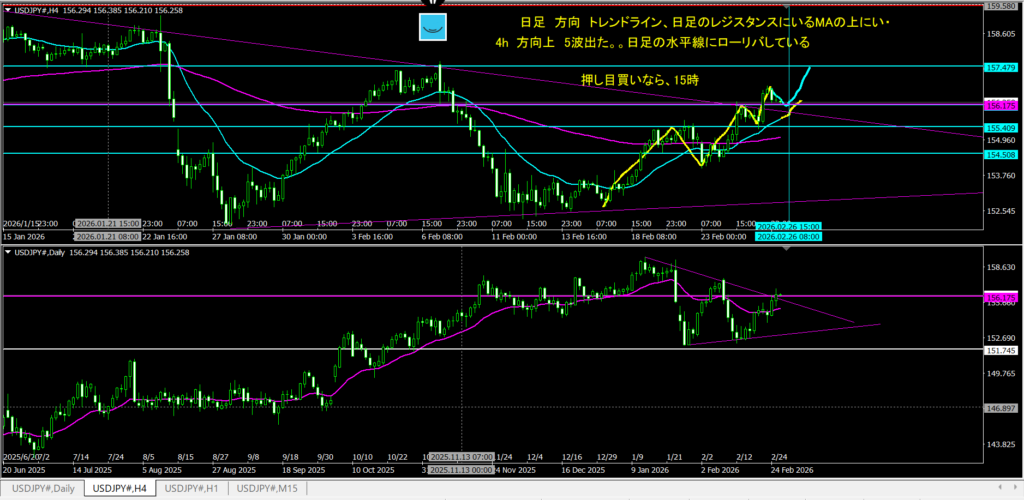
Task: Click the 159.580 red price label
Action: tap(1001, 6)
